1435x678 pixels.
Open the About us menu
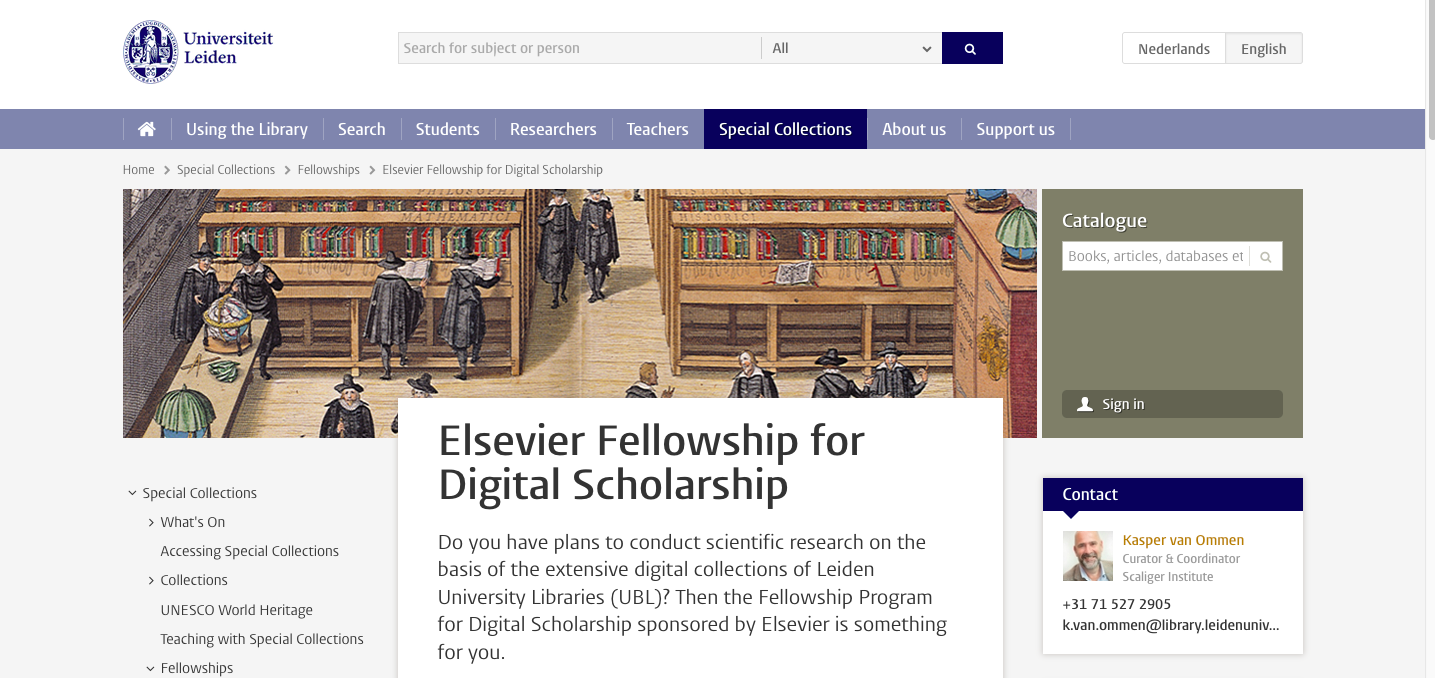(x=914, y=129)
